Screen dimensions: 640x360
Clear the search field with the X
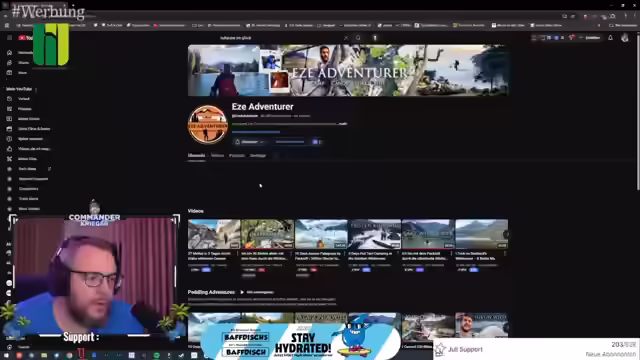[346, 38]
